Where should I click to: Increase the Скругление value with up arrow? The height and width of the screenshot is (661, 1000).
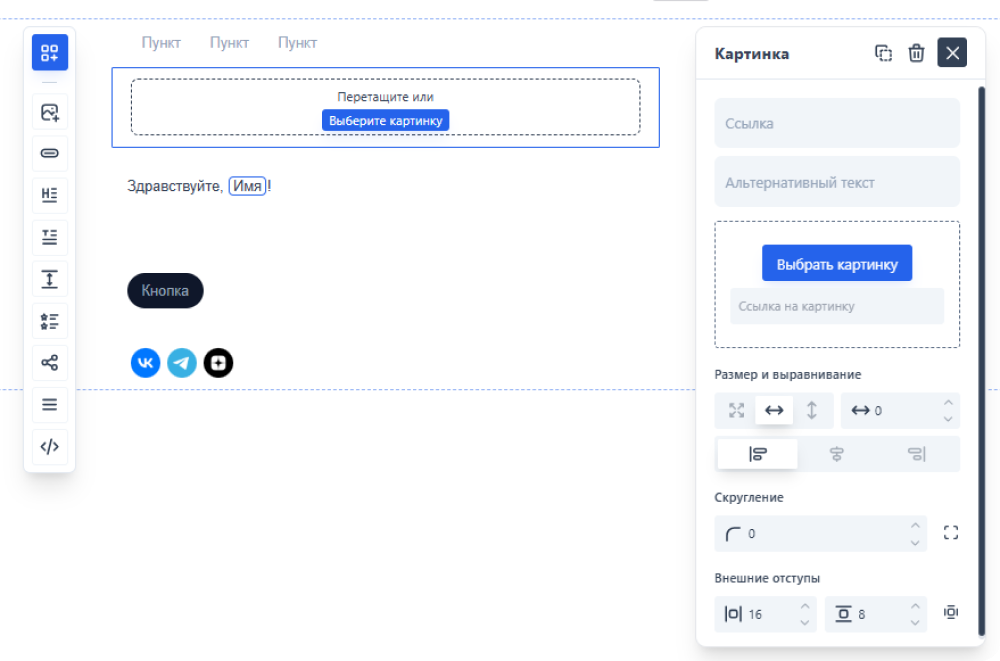point(914,525)
